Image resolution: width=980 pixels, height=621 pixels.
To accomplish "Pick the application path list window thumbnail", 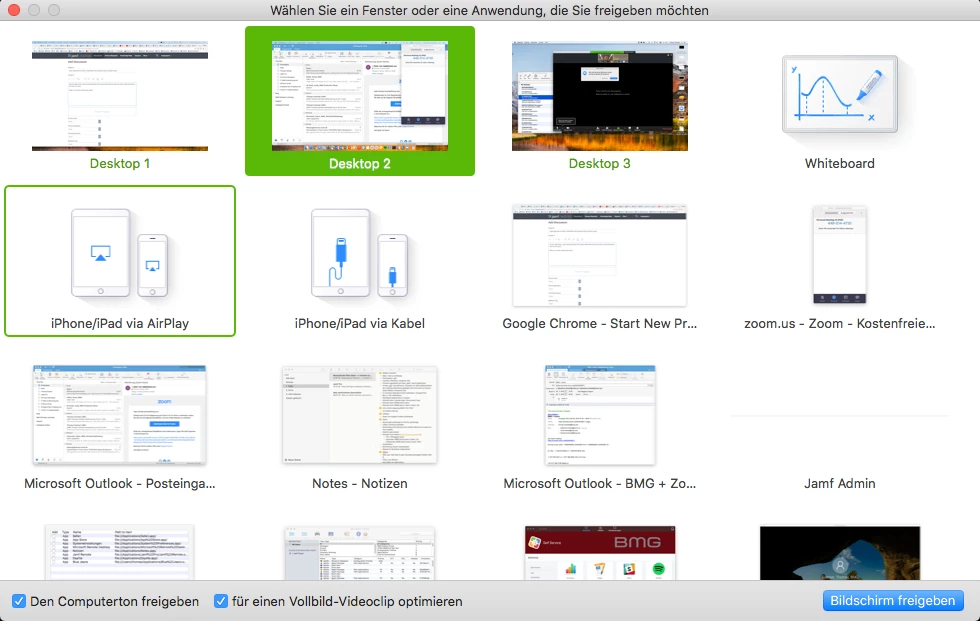I will pos(119,553).
